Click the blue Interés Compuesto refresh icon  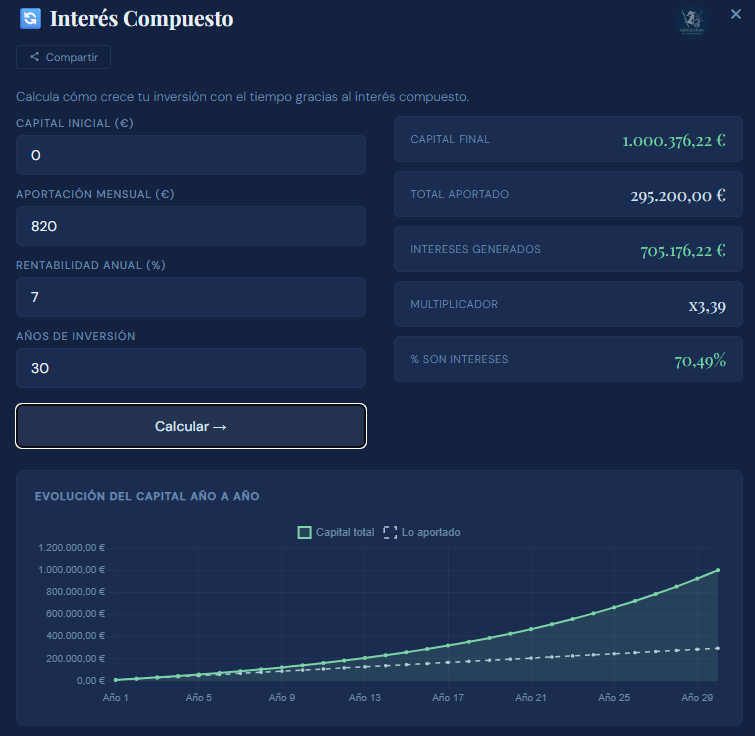pos(30,19)
